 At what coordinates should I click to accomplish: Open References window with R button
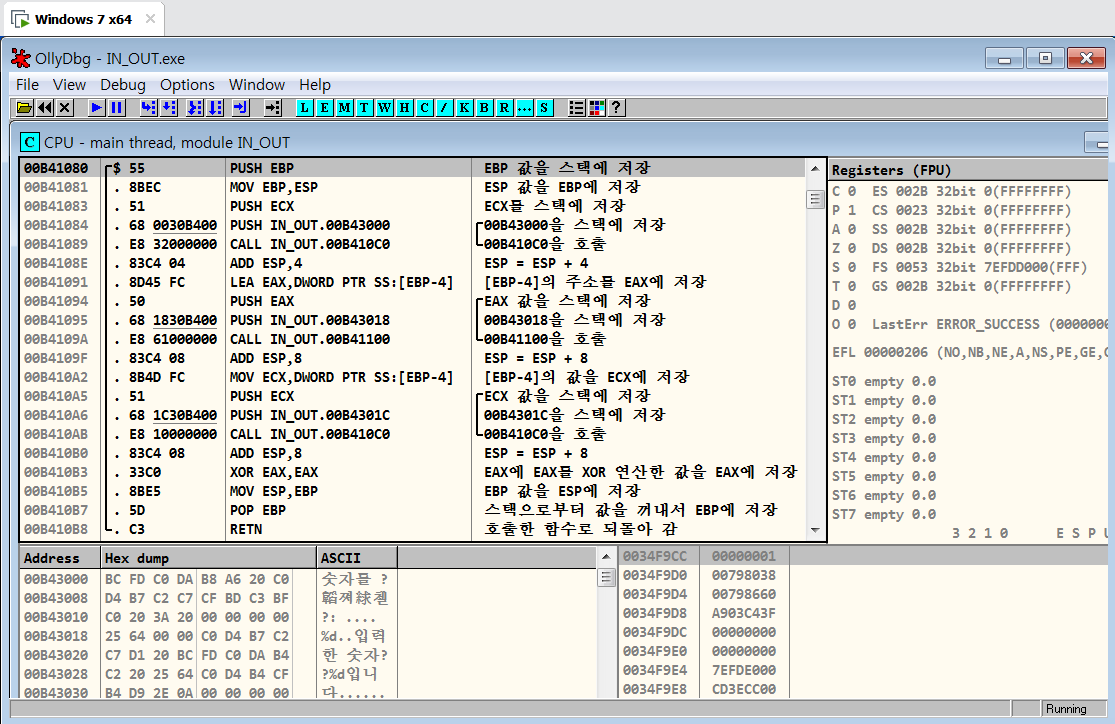504,107
